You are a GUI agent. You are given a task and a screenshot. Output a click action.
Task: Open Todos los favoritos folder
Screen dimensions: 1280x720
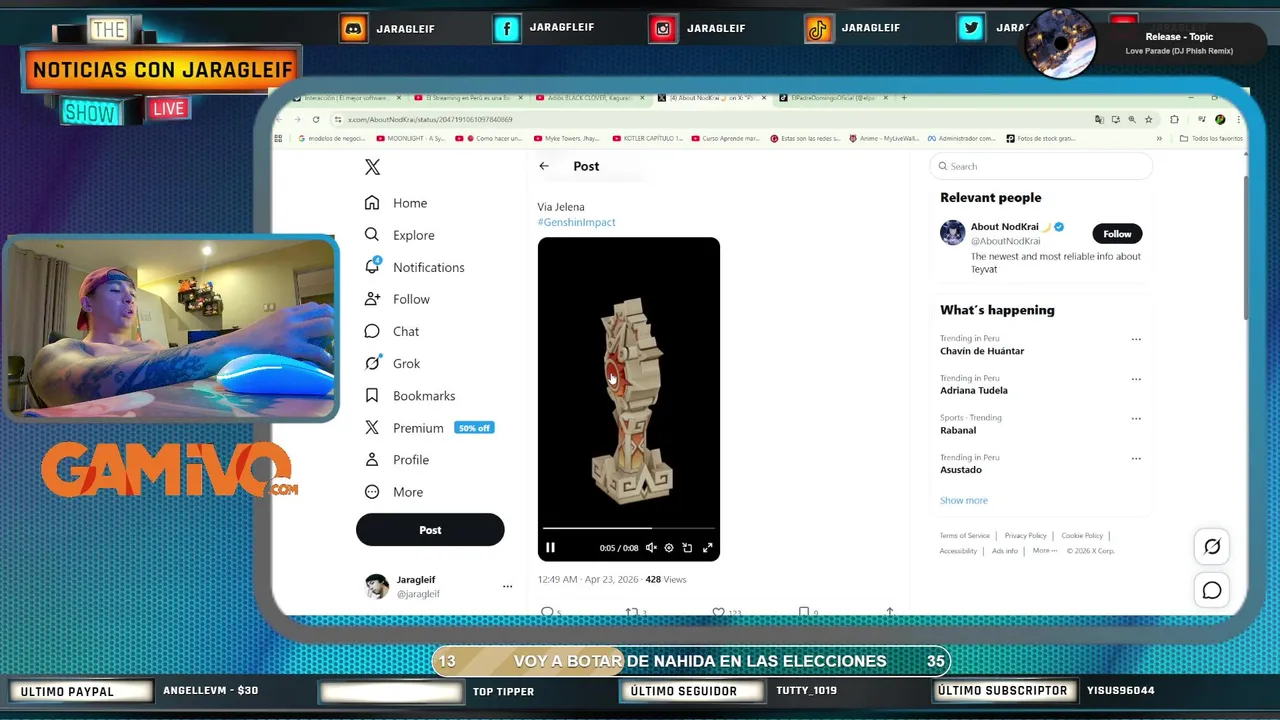1212,139
